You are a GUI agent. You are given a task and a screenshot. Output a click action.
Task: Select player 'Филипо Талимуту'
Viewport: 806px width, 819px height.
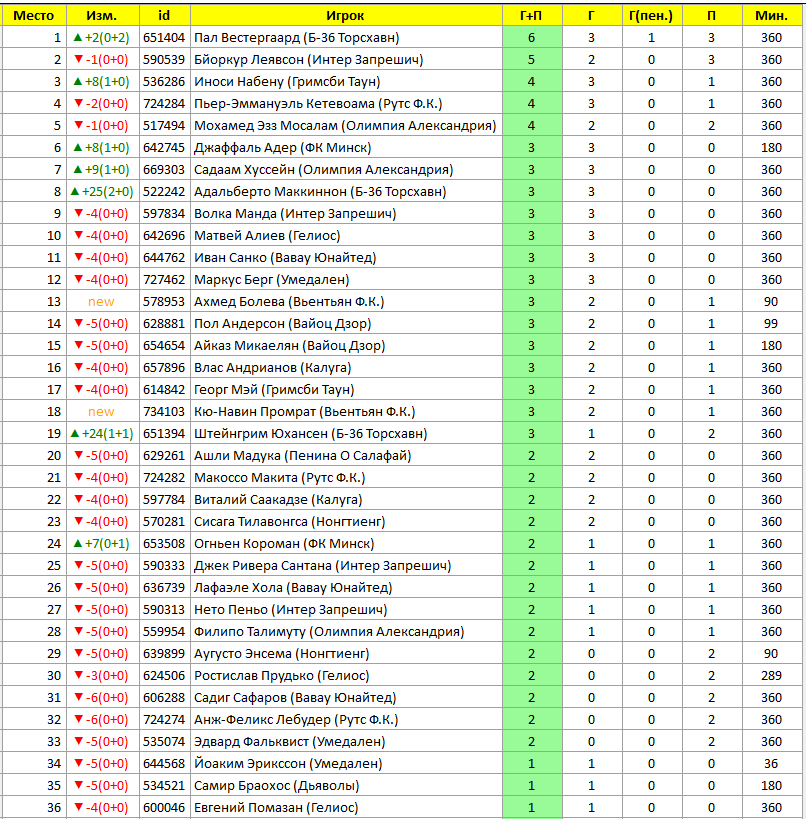[x=249, y=631]
